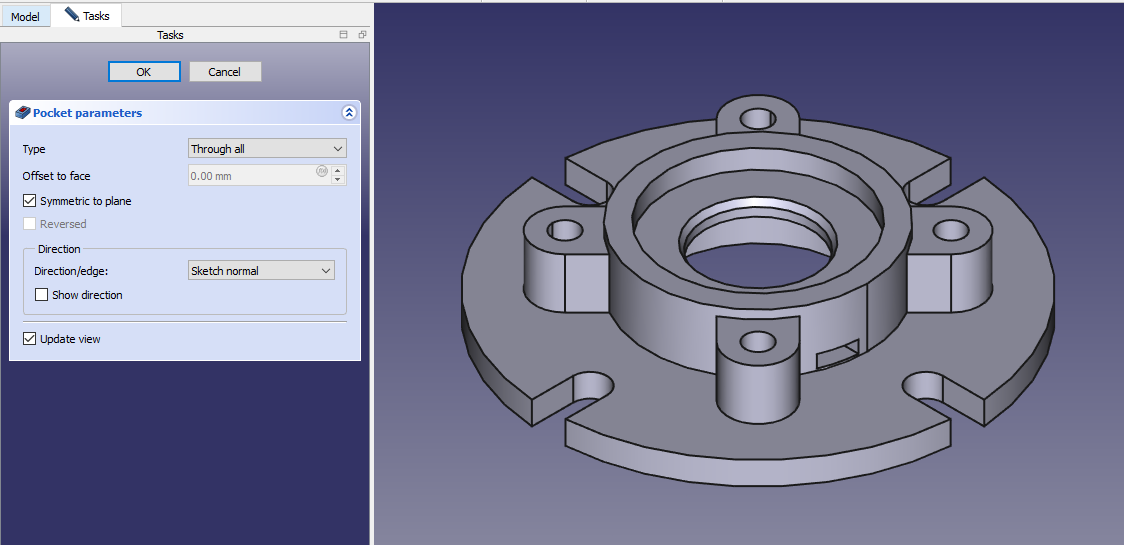Click the small rectangular pocket cutout on model
Image resolution: width=1124 pixels, height=545 pixels.
(x=837, y=353)
